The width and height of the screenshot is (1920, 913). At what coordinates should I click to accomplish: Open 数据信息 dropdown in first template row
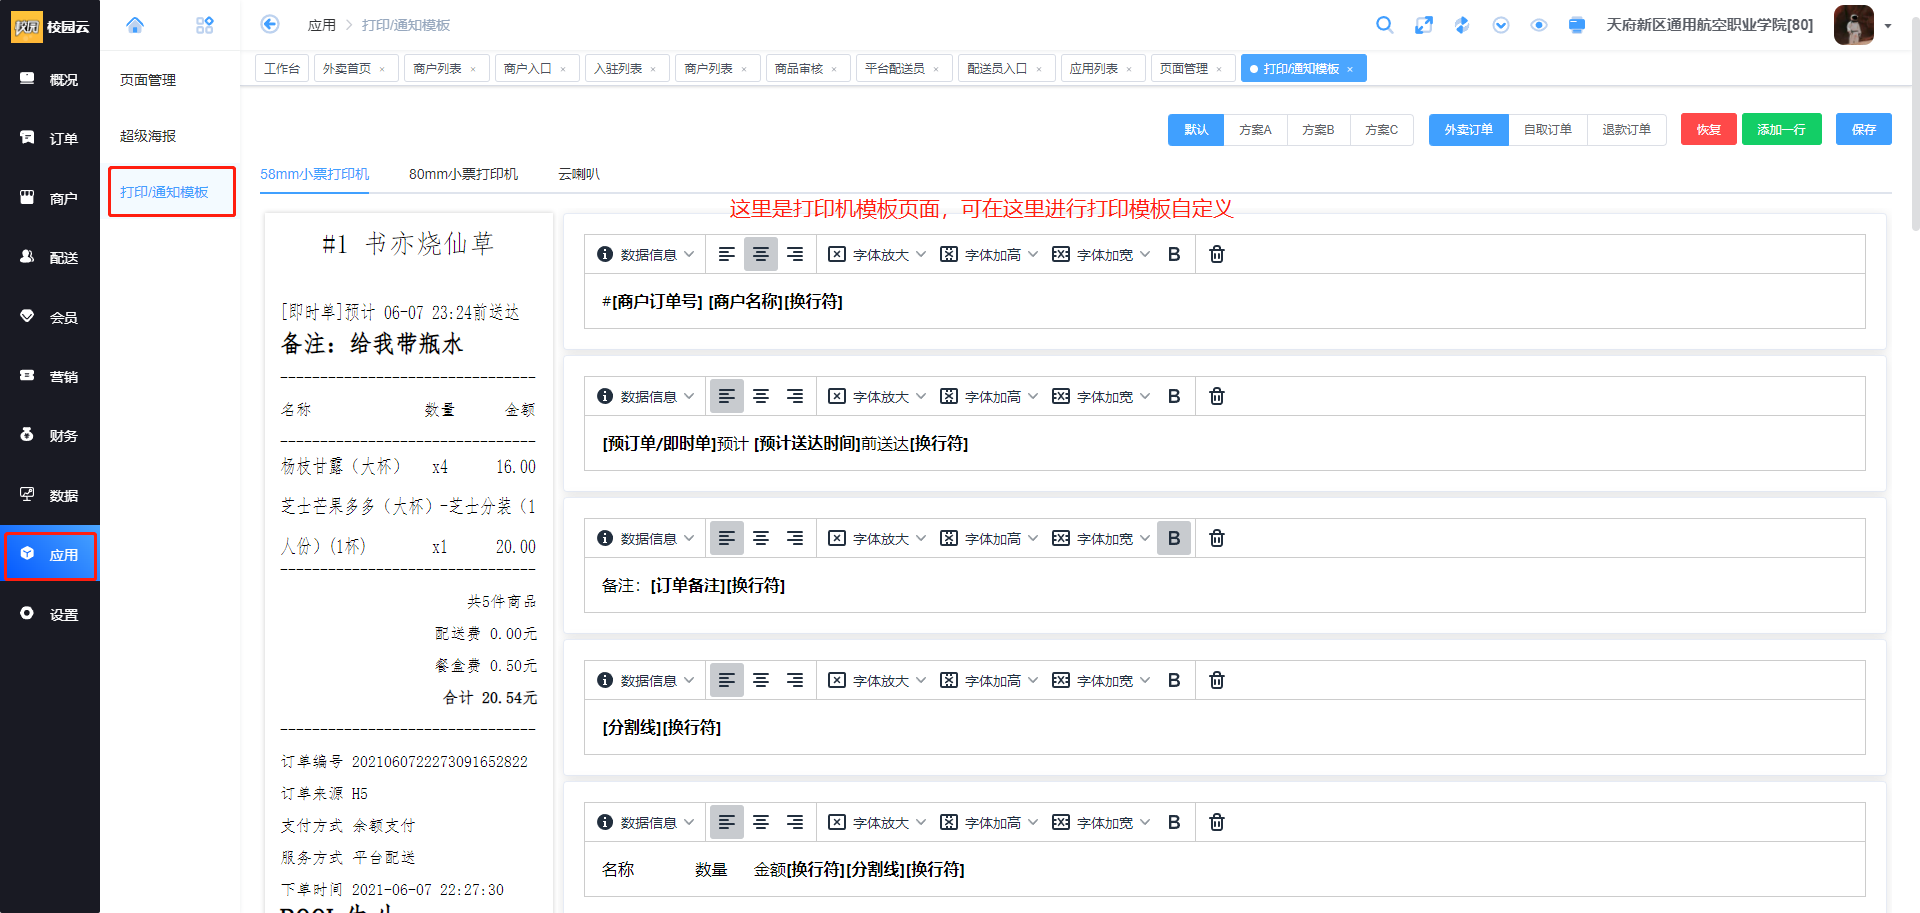[x=645, y=255]
